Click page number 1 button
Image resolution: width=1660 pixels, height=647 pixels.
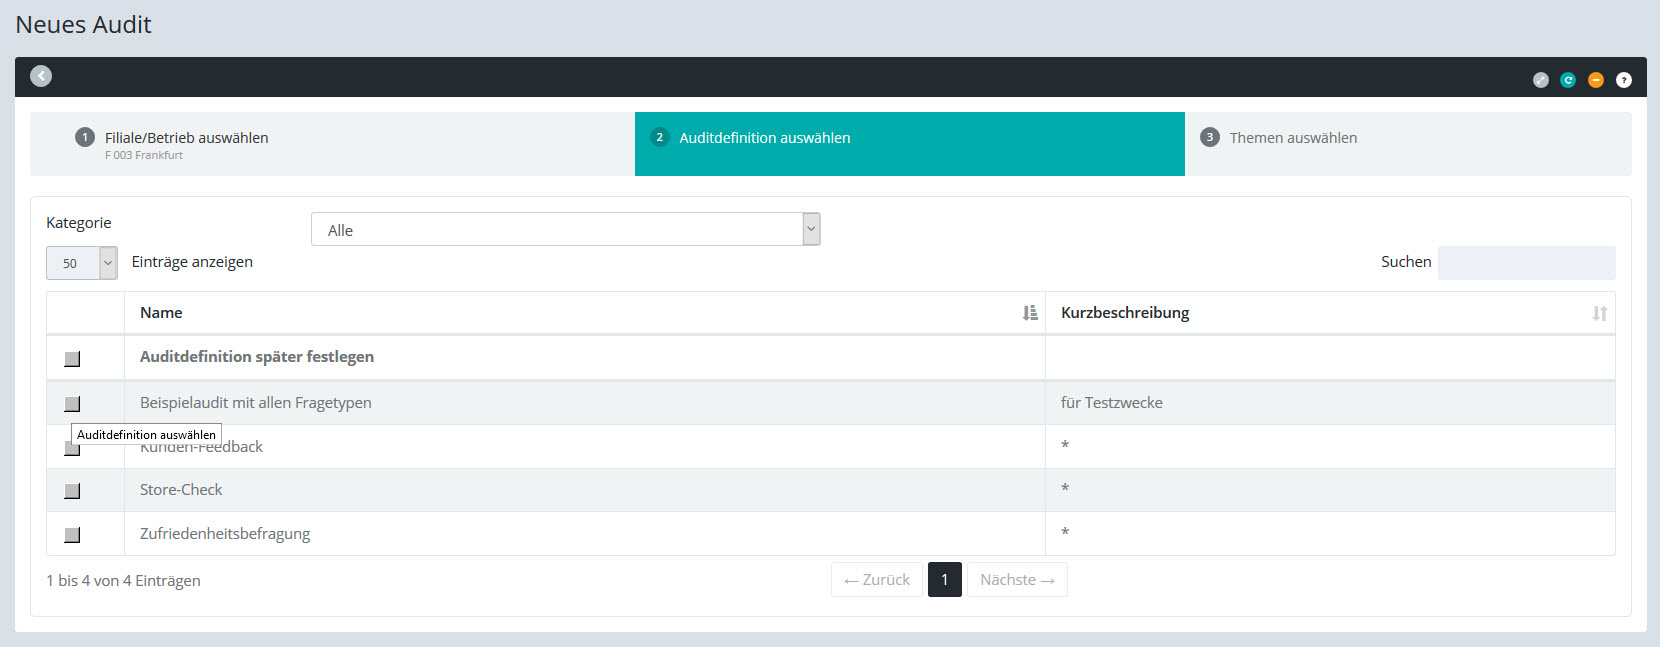point(944,580)
